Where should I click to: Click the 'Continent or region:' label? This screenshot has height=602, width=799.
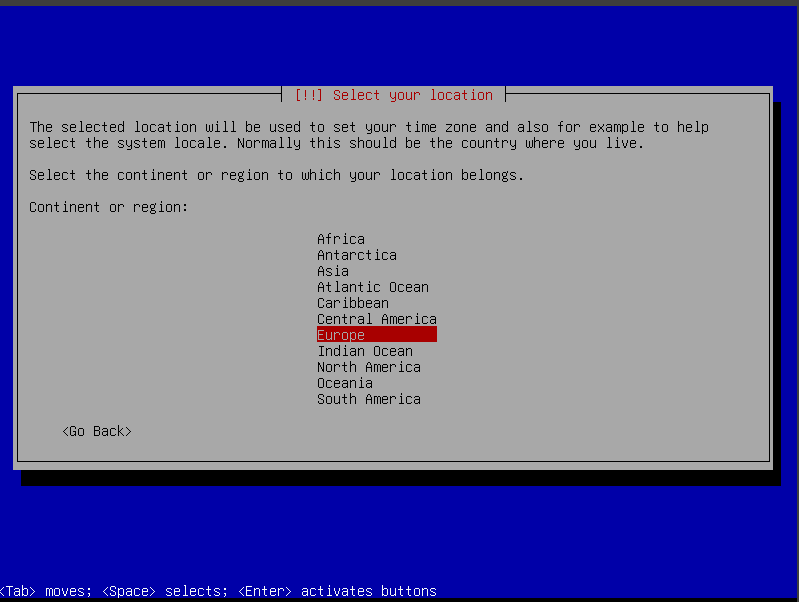point(109,207)
